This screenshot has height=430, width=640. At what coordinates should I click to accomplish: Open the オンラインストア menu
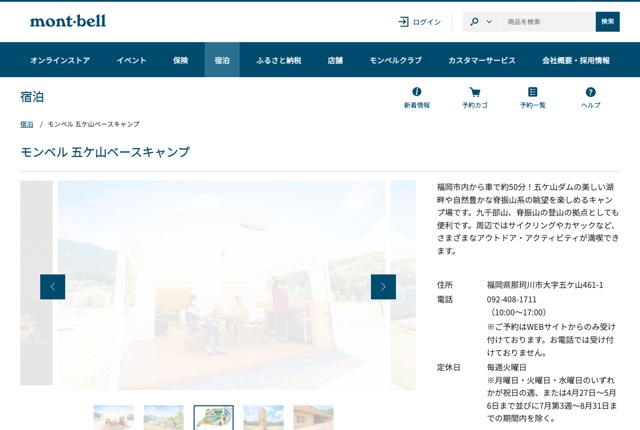coord(60,60)
